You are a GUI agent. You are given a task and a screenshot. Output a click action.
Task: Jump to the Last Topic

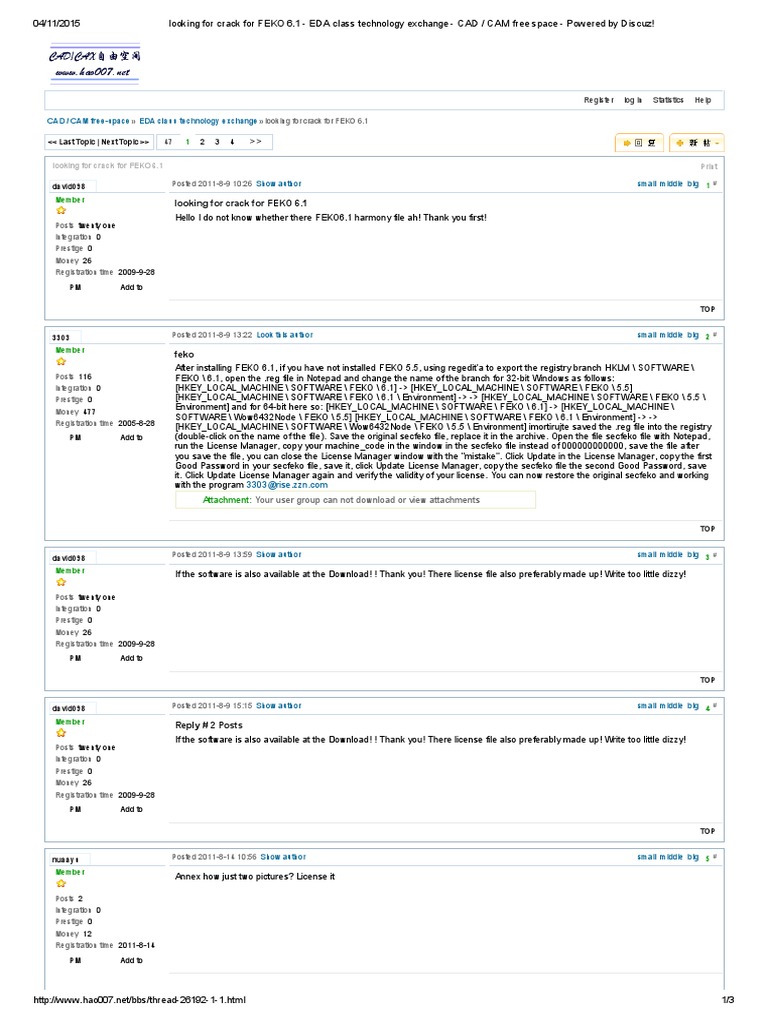click(x=72, y=142)
